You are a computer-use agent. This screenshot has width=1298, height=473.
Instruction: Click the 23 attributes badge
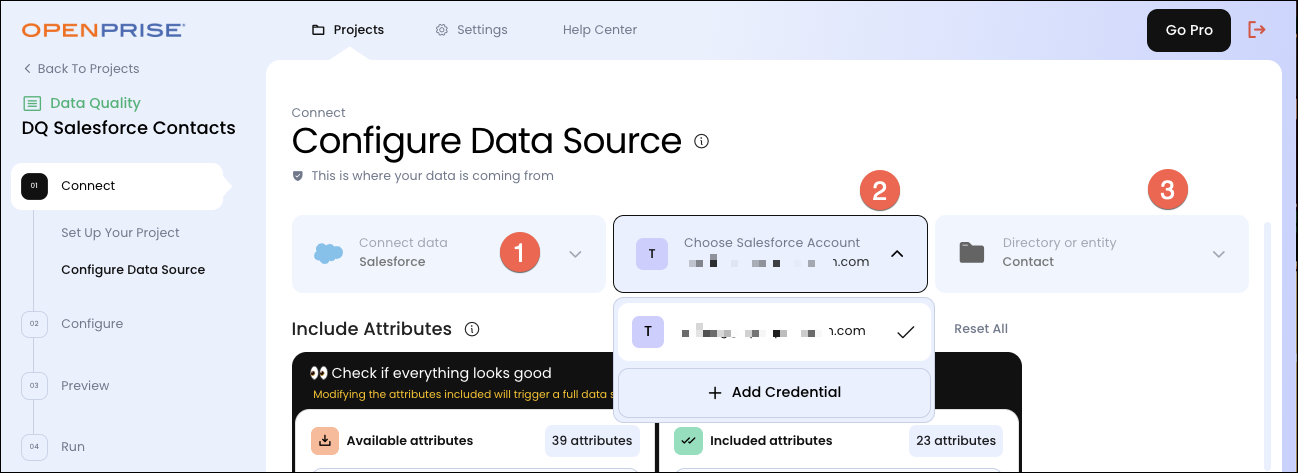[956, 440]
